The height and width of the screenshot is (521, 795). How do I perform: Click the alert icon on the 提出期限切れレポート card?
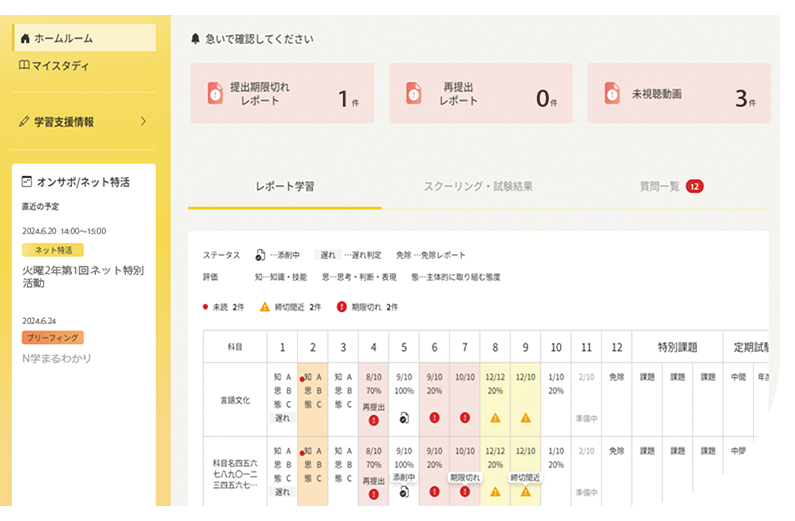coord(214,93)
